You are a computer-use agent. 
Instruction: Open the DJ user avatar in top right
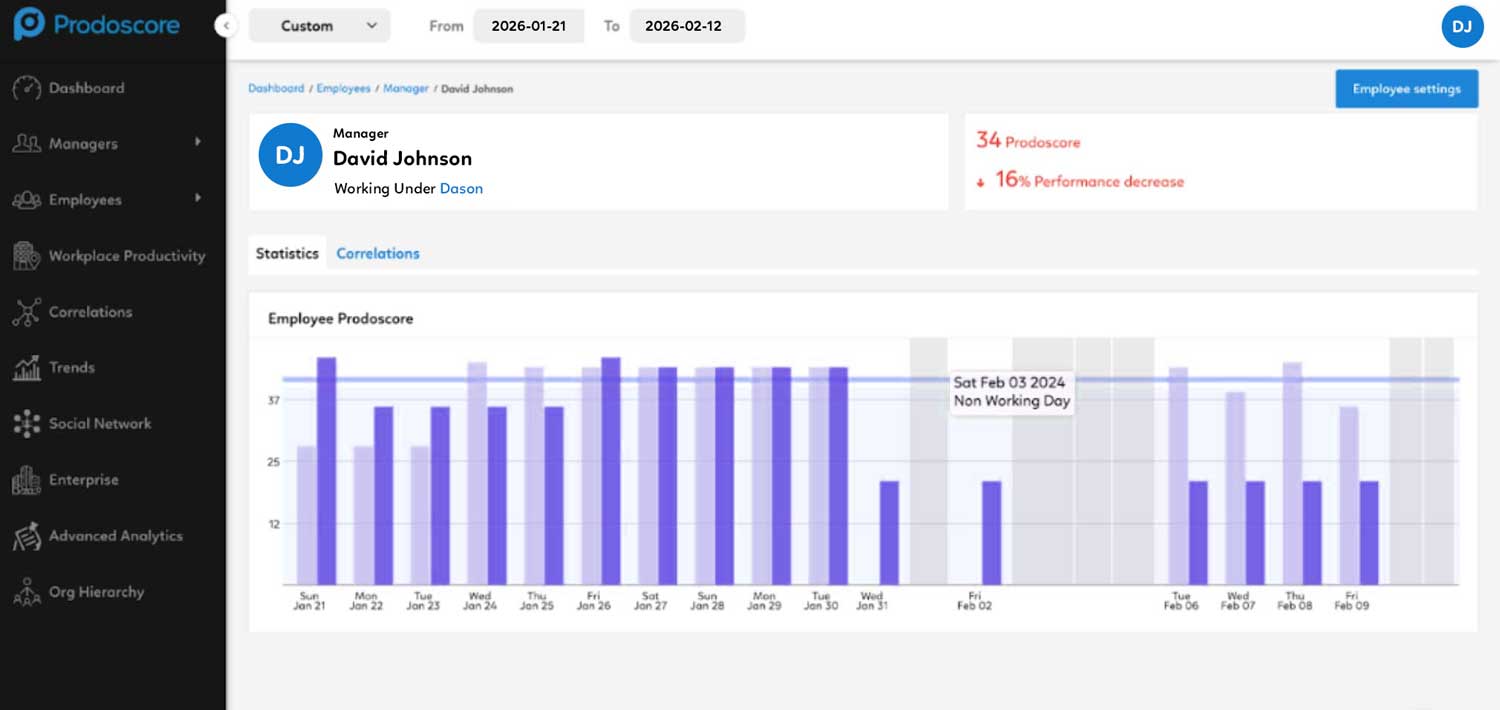(x=1461, y=26)
